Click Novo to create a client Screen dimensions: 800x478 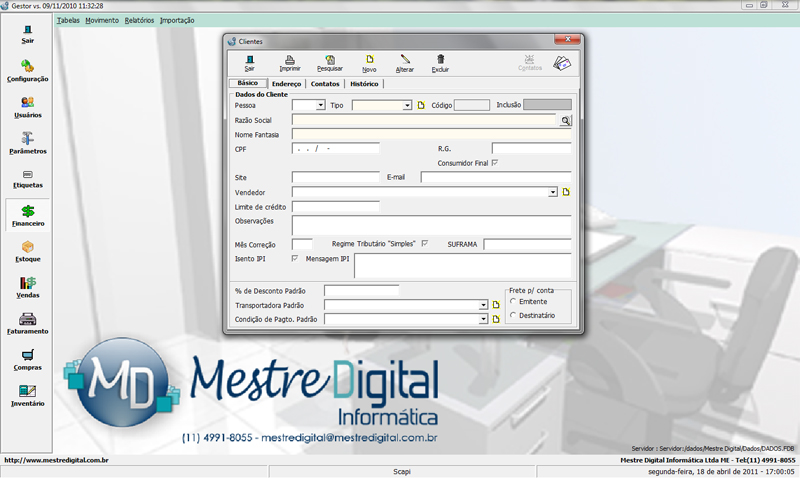pos(369,63)
